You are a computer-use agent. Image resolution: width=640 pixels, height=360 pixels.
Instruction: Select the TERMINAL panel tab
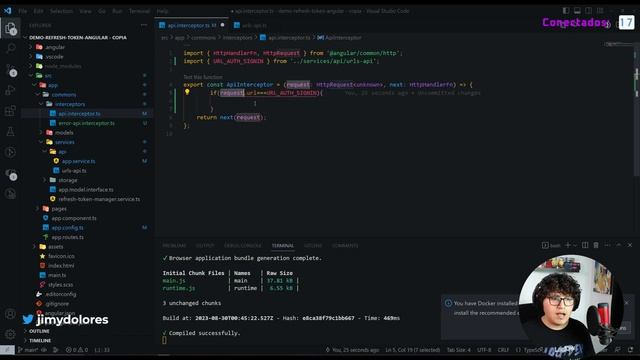282,245
